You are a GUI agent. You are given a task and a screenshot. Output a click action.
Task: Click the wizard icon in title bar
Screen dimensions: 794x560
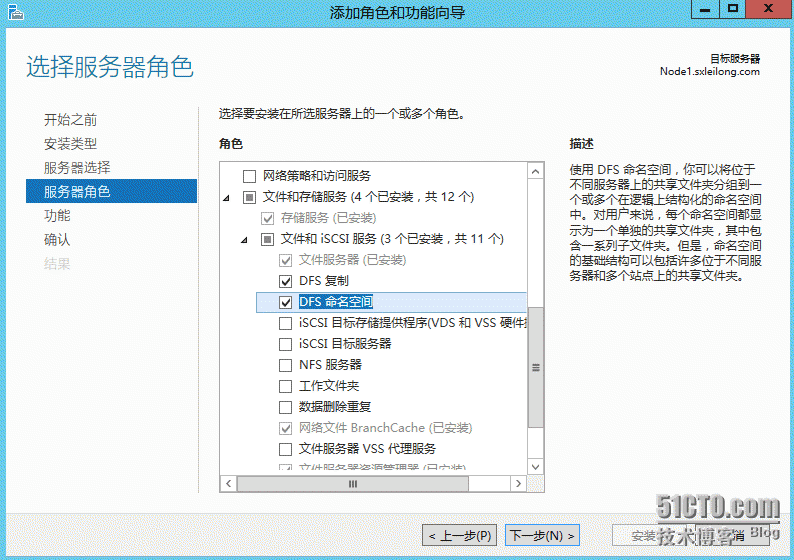(x=16, y=12)
